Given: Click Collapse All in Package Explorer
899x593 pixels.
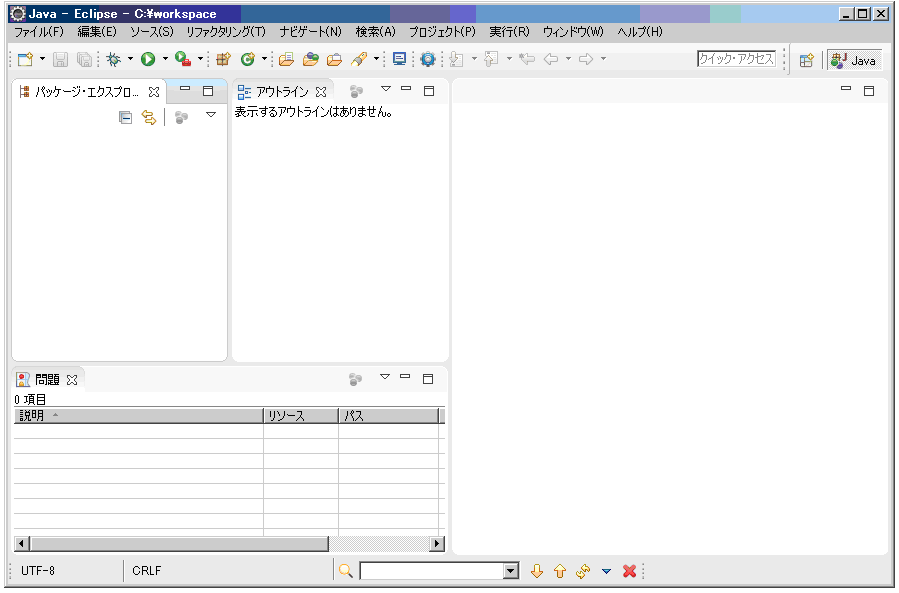Looking at the screenshot, I should pos(125,118).
